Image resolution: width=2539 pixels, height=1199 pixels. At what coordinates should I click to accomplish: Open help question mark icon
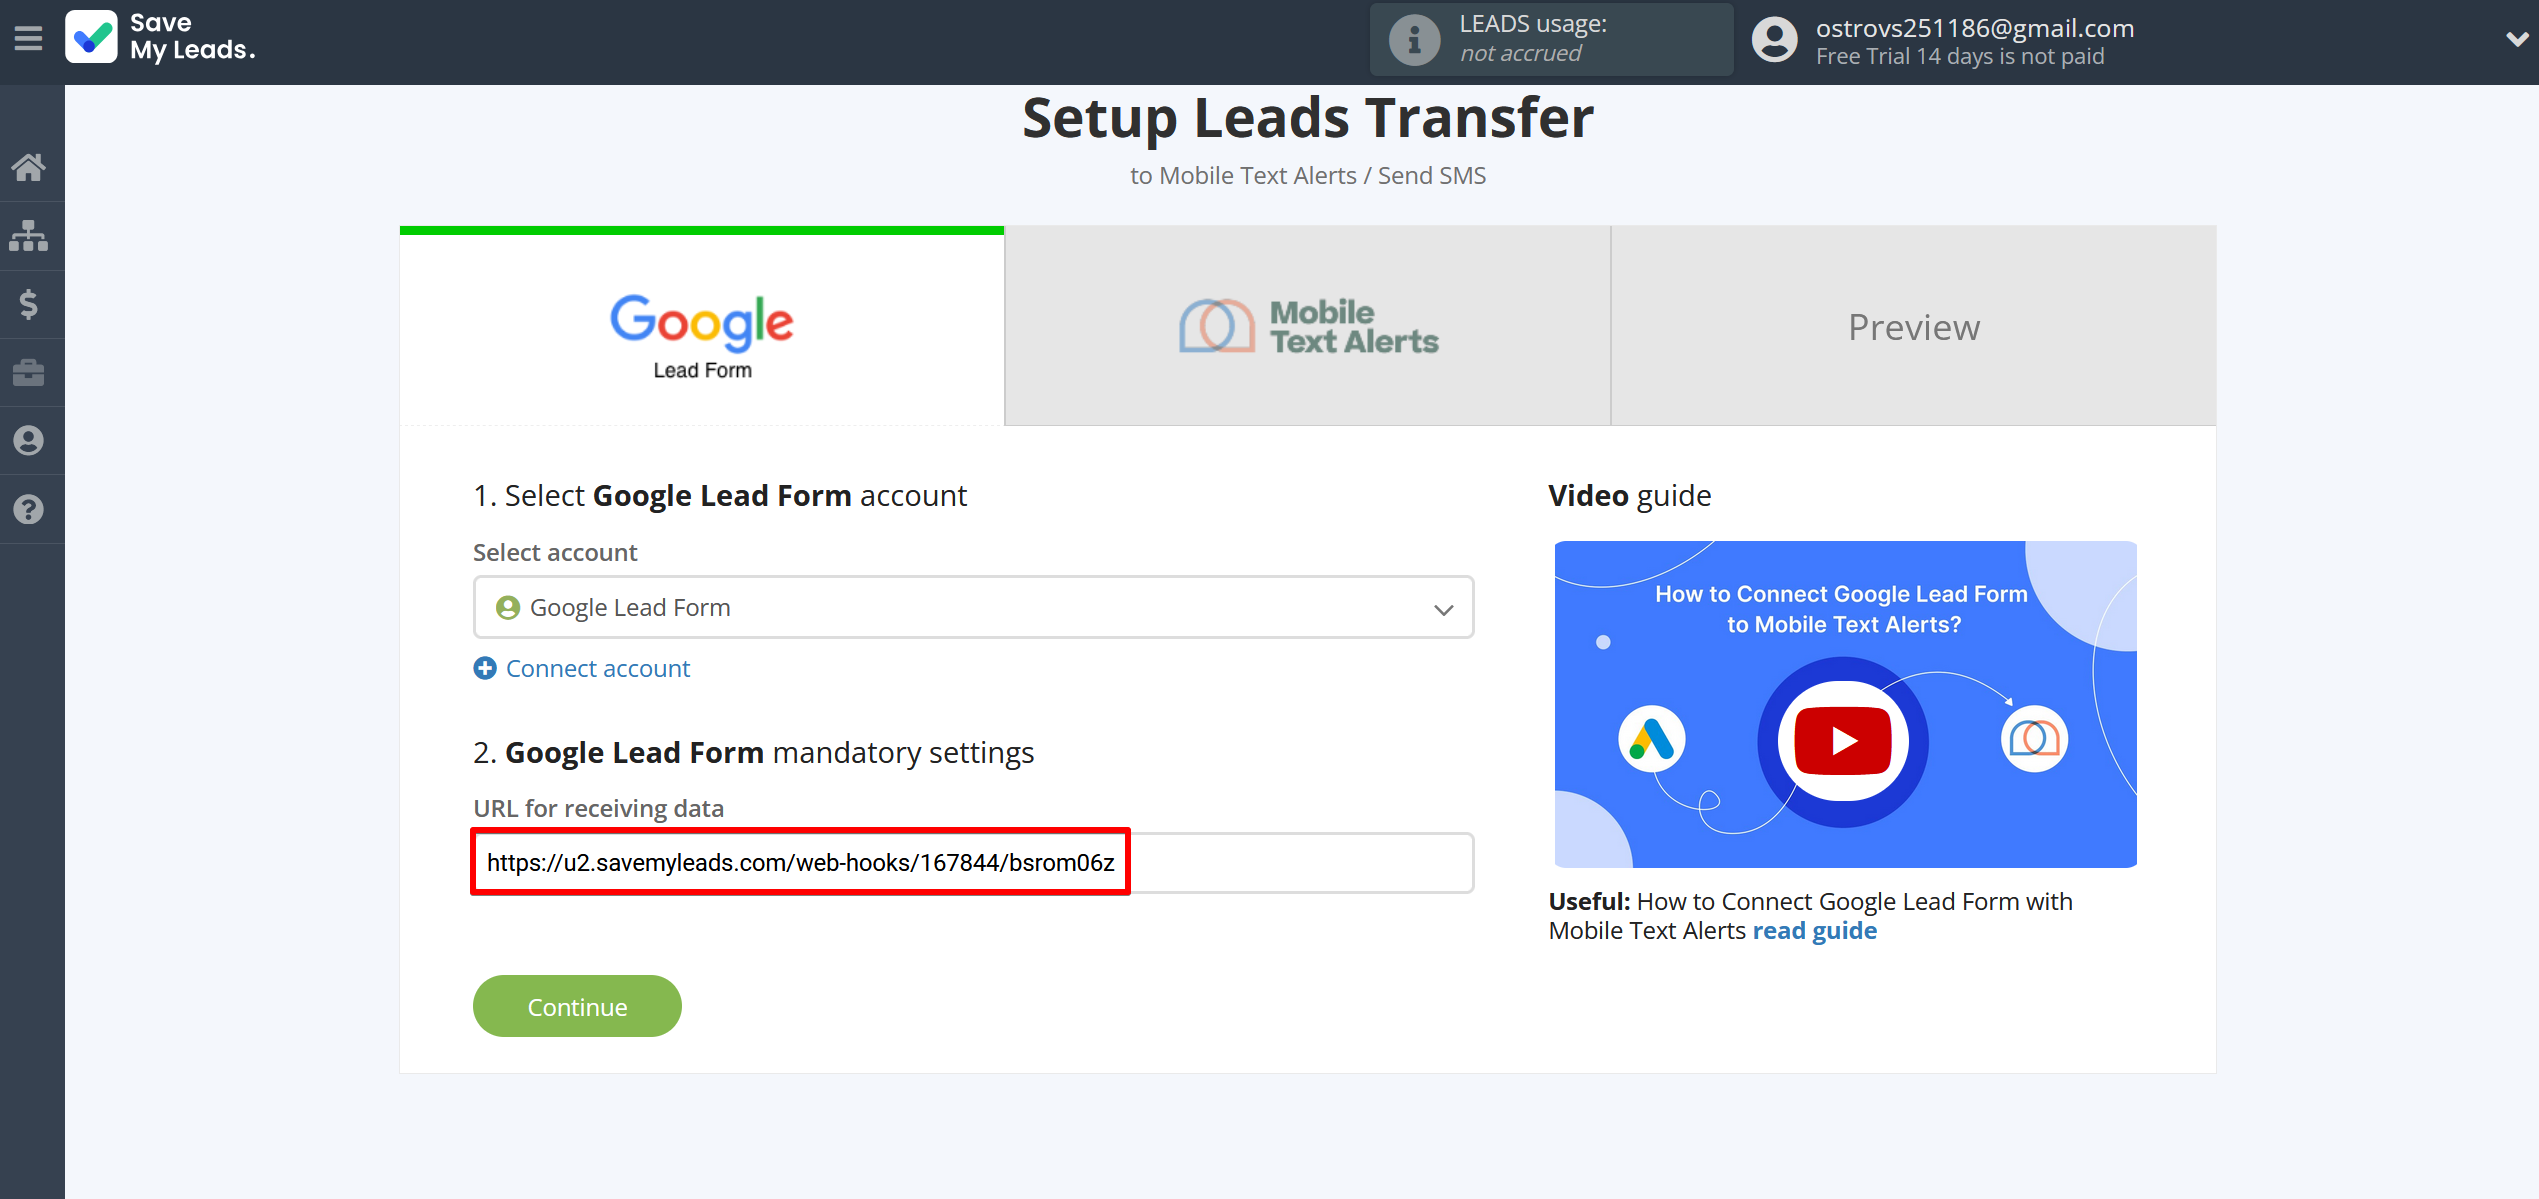[x=29, y=509]
